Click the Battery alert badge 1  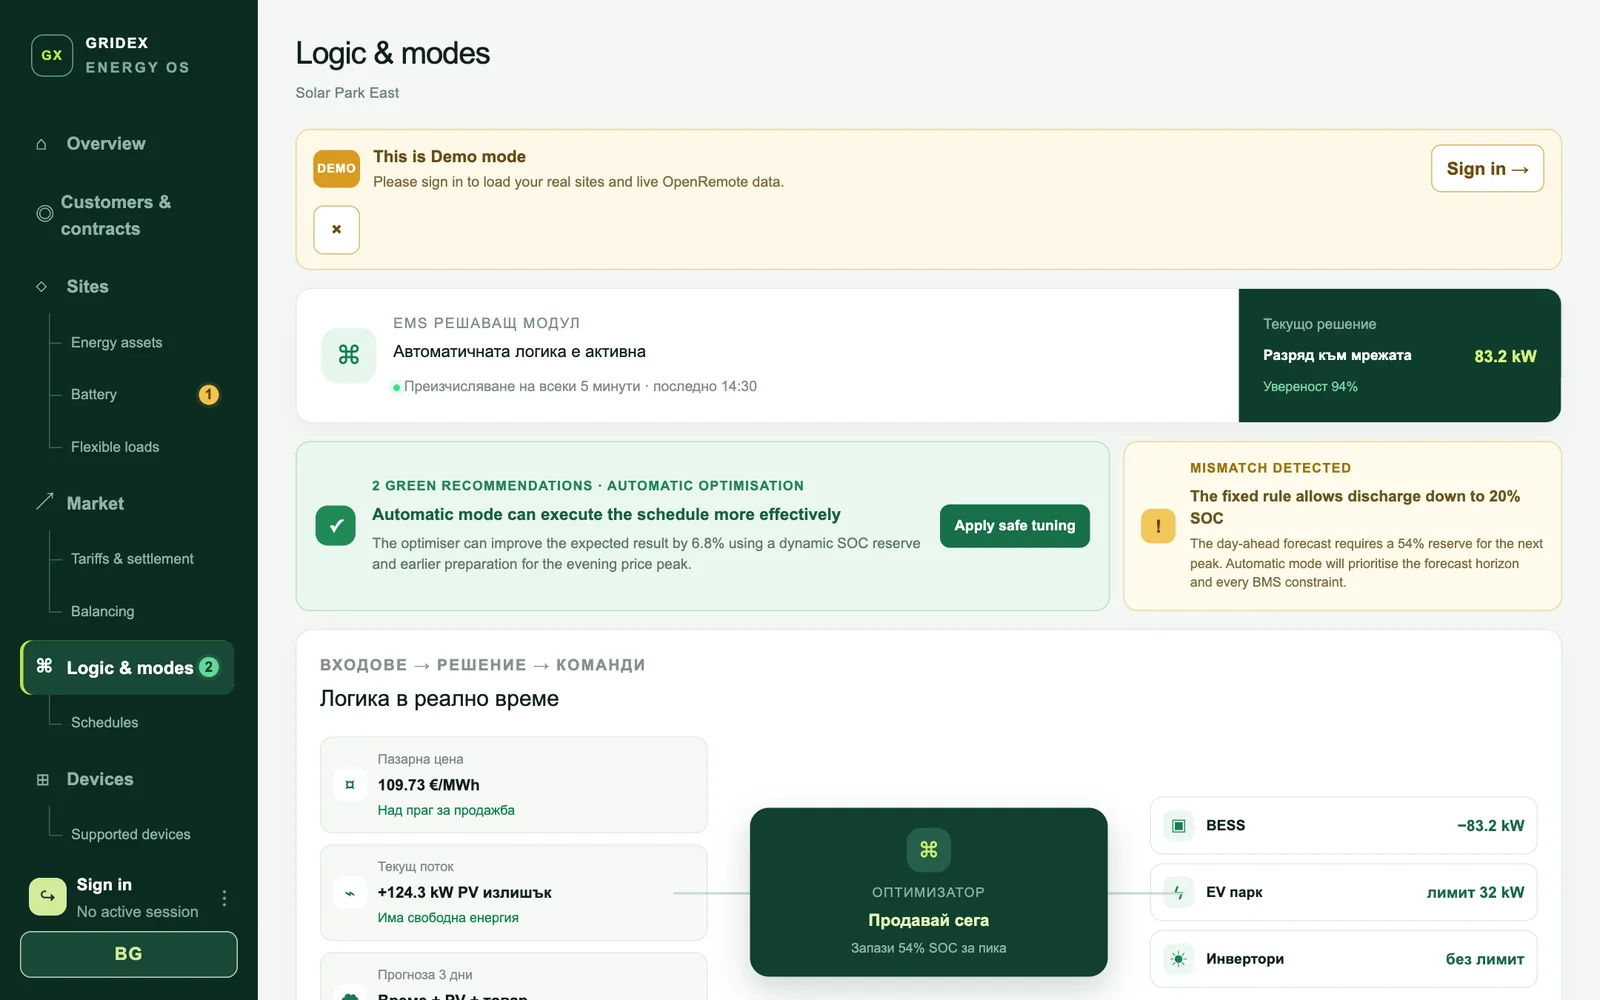208,395
